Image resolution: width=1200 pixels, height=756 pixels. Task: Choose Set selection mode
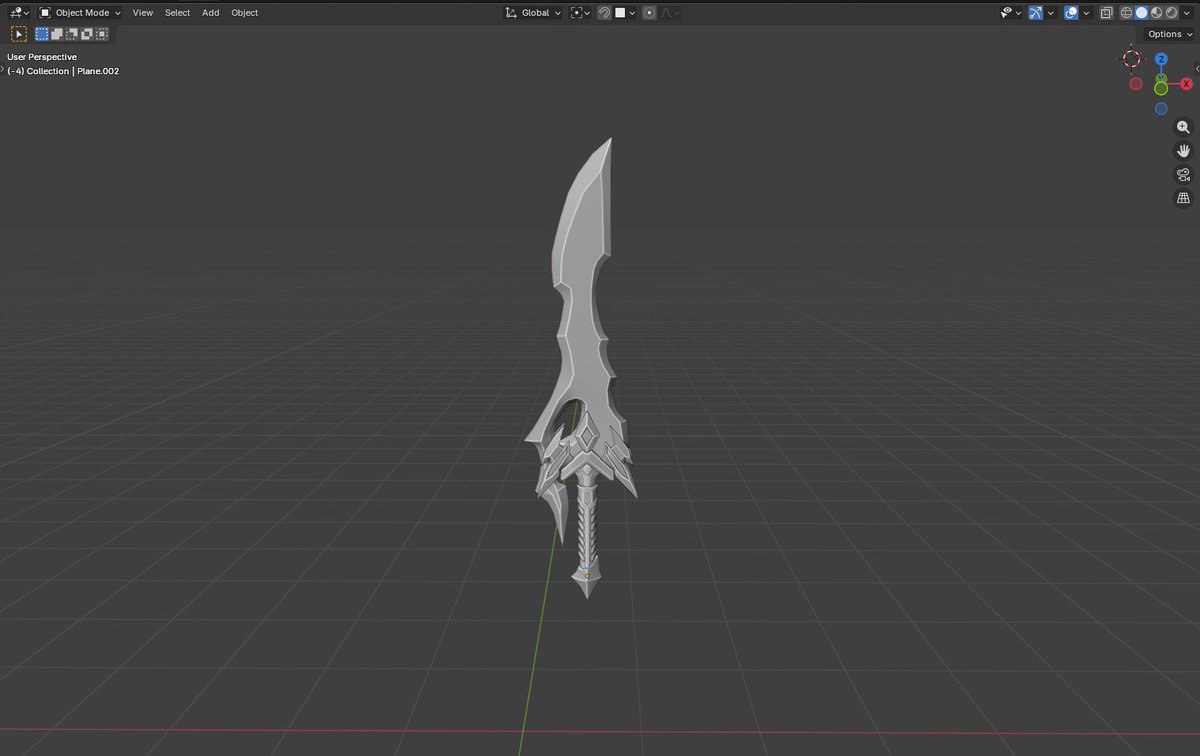[42, 34]
